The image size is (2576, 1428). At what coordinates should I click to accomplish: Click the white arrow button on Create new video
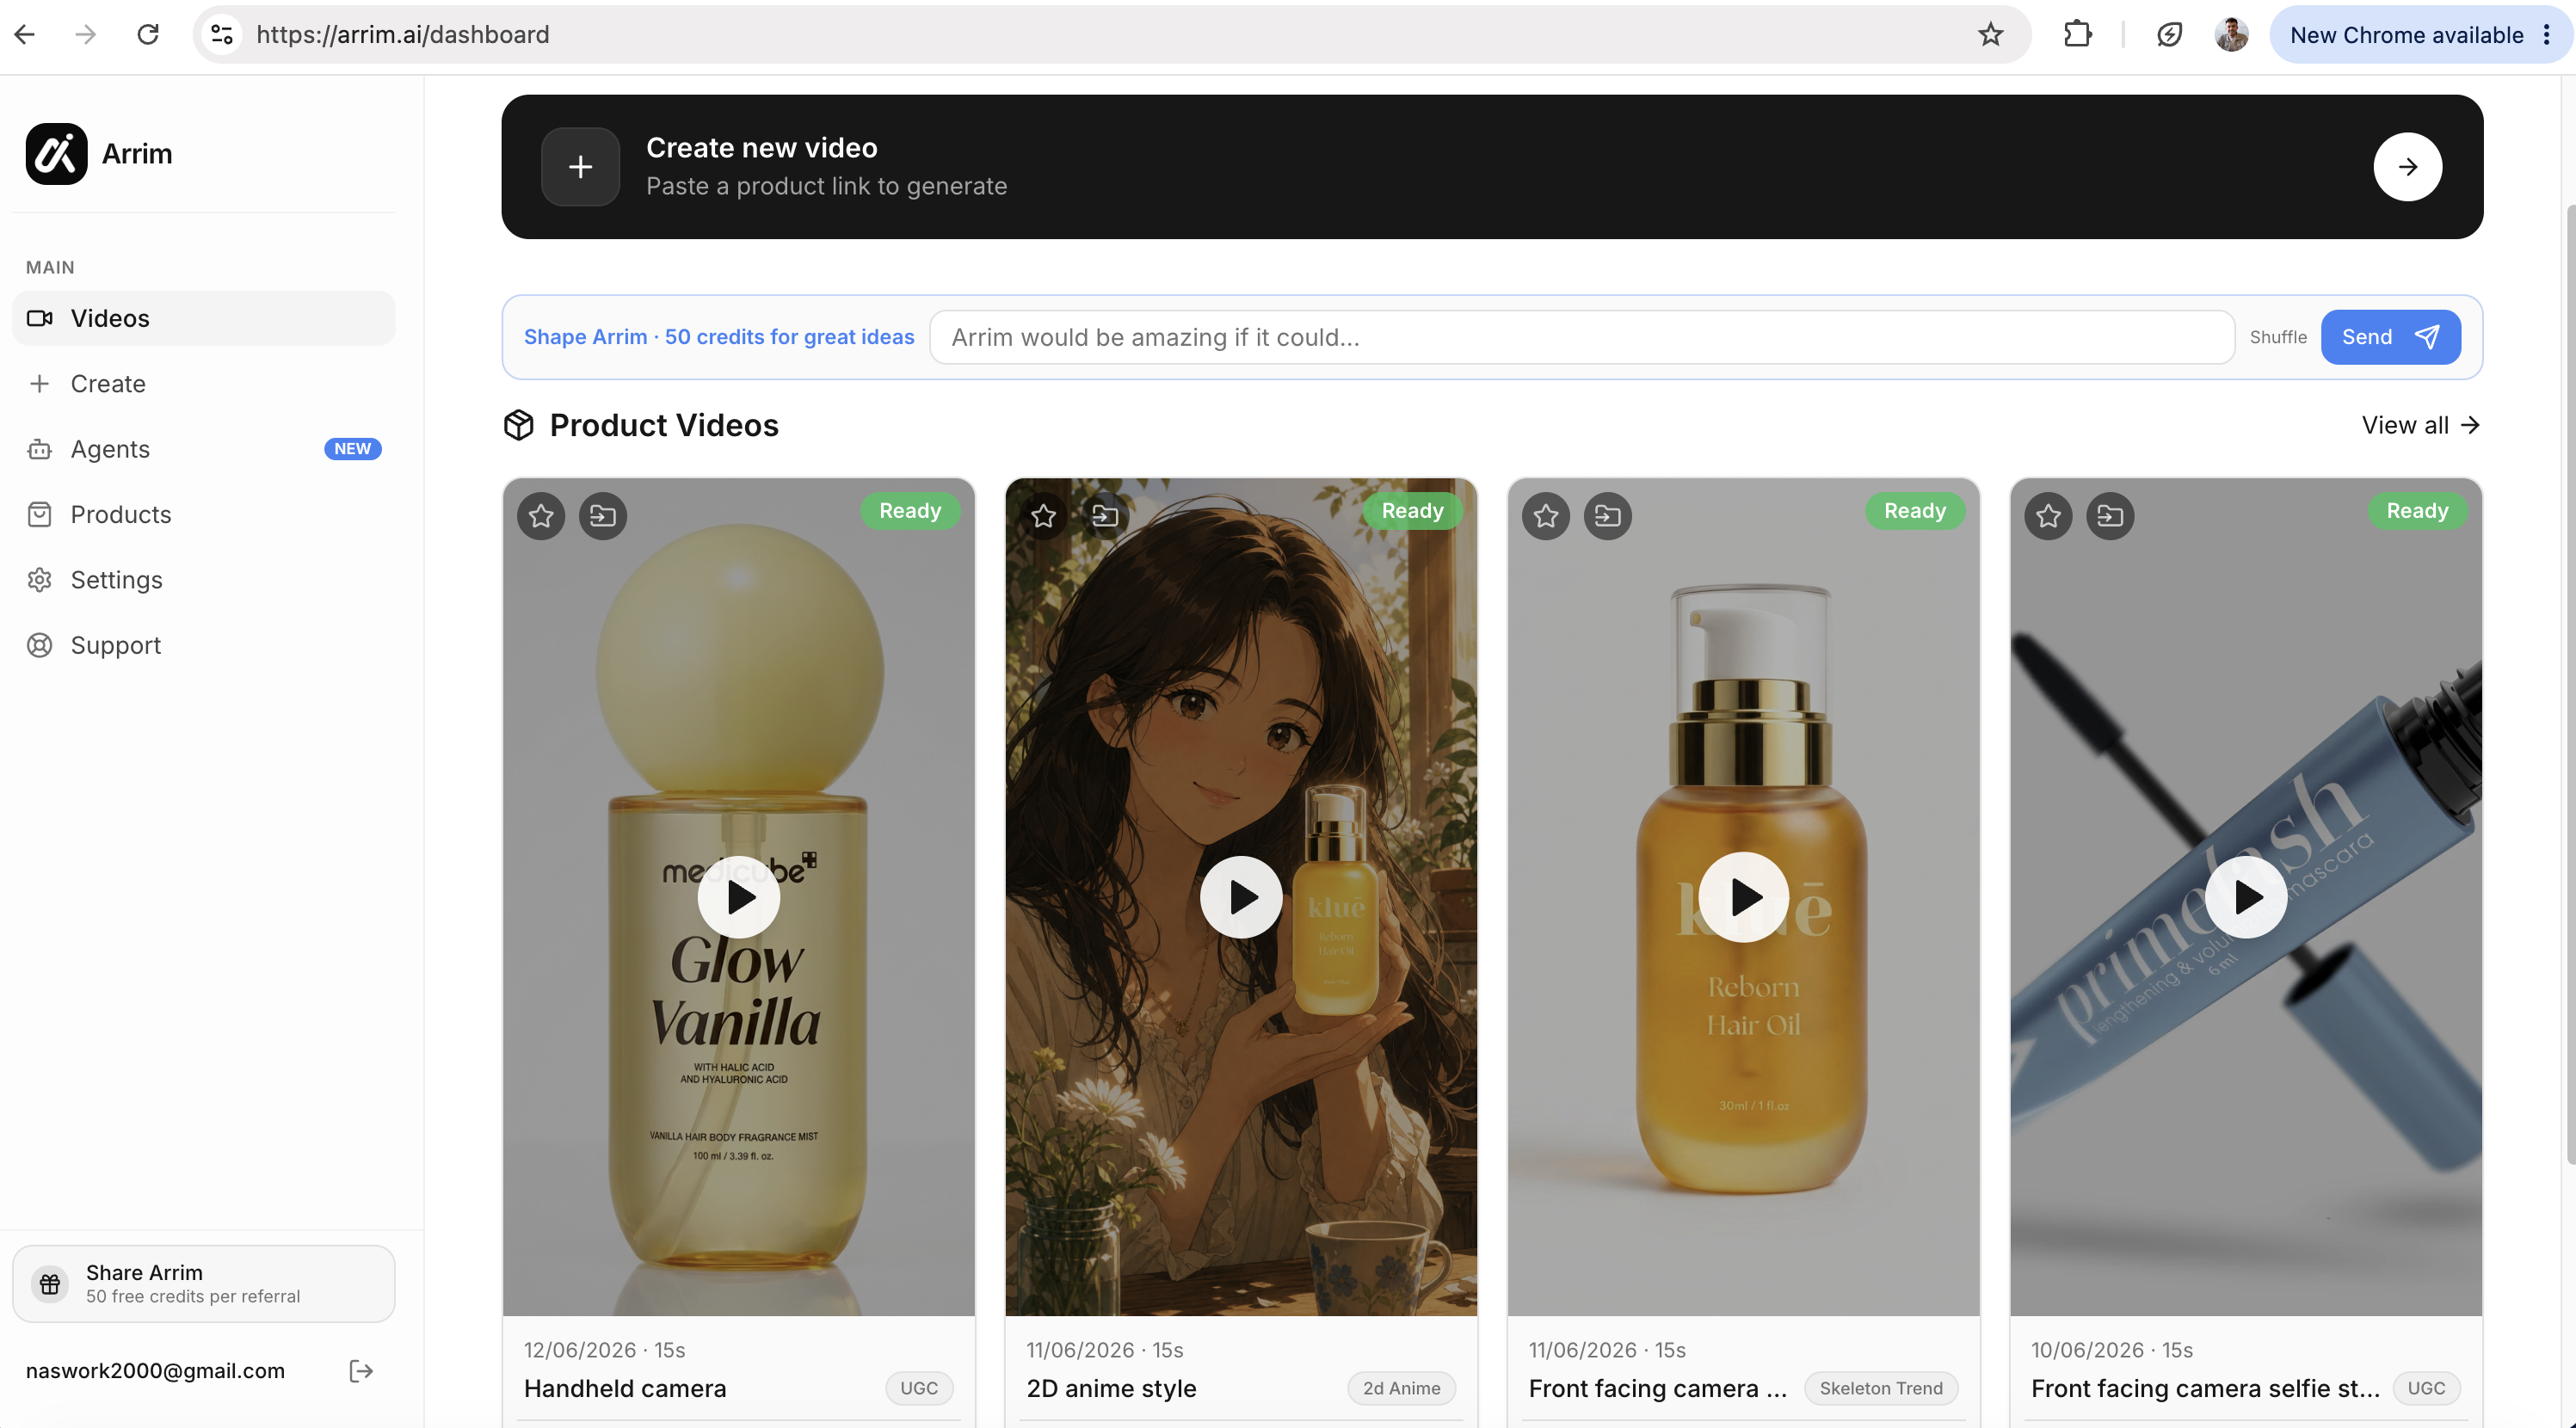[2407, 167]
